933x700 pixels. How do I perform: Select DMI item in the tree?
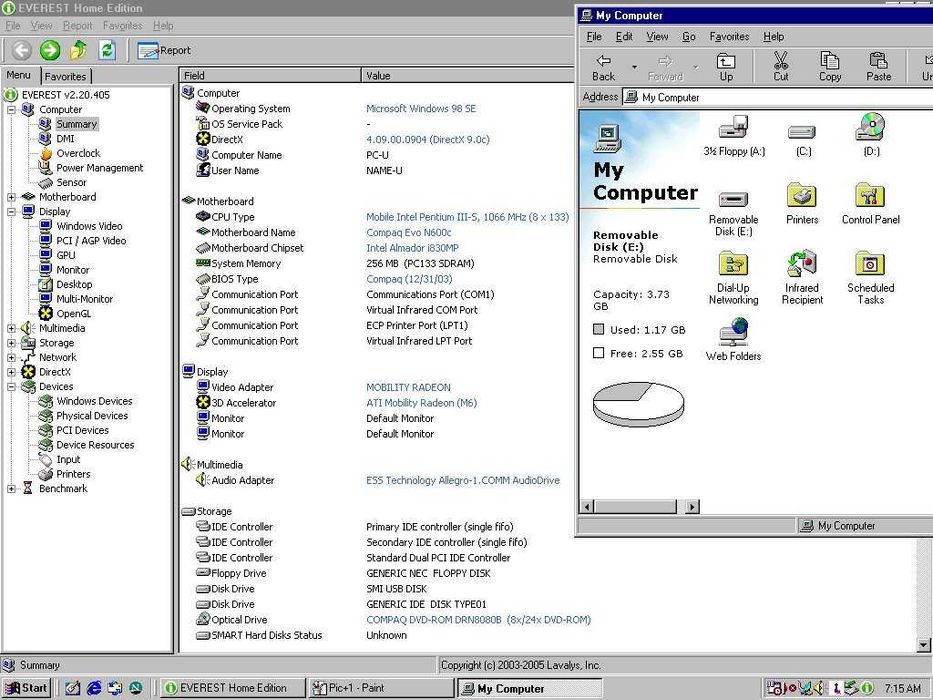click(65, 139)
